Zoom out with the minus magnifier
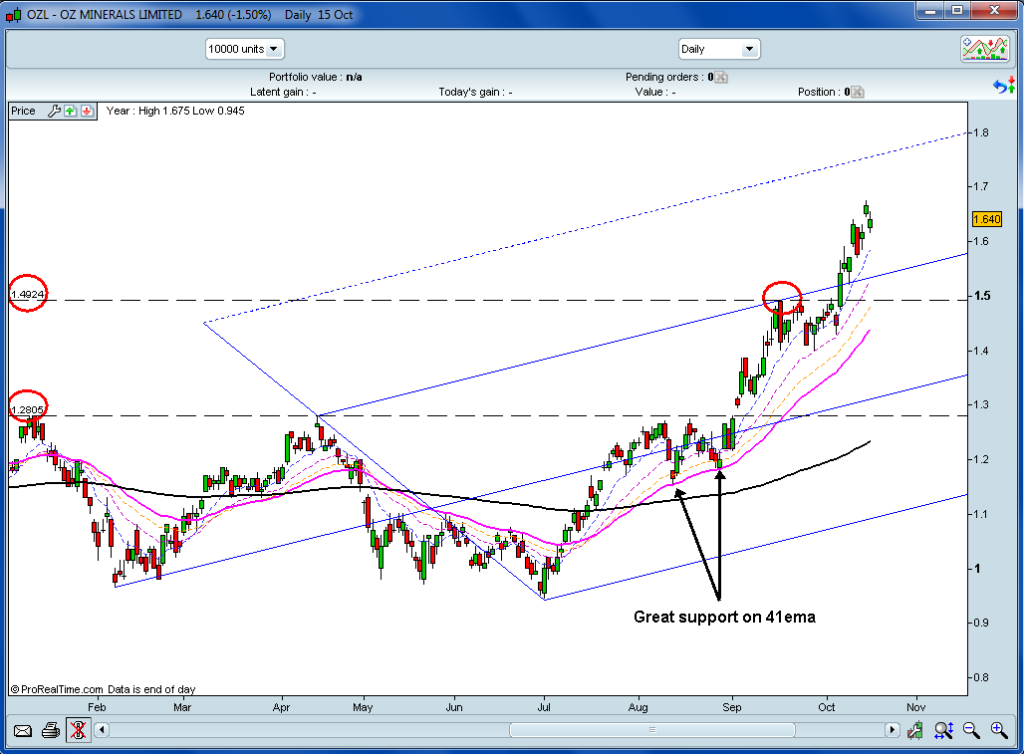 click(x=972, y=730)
